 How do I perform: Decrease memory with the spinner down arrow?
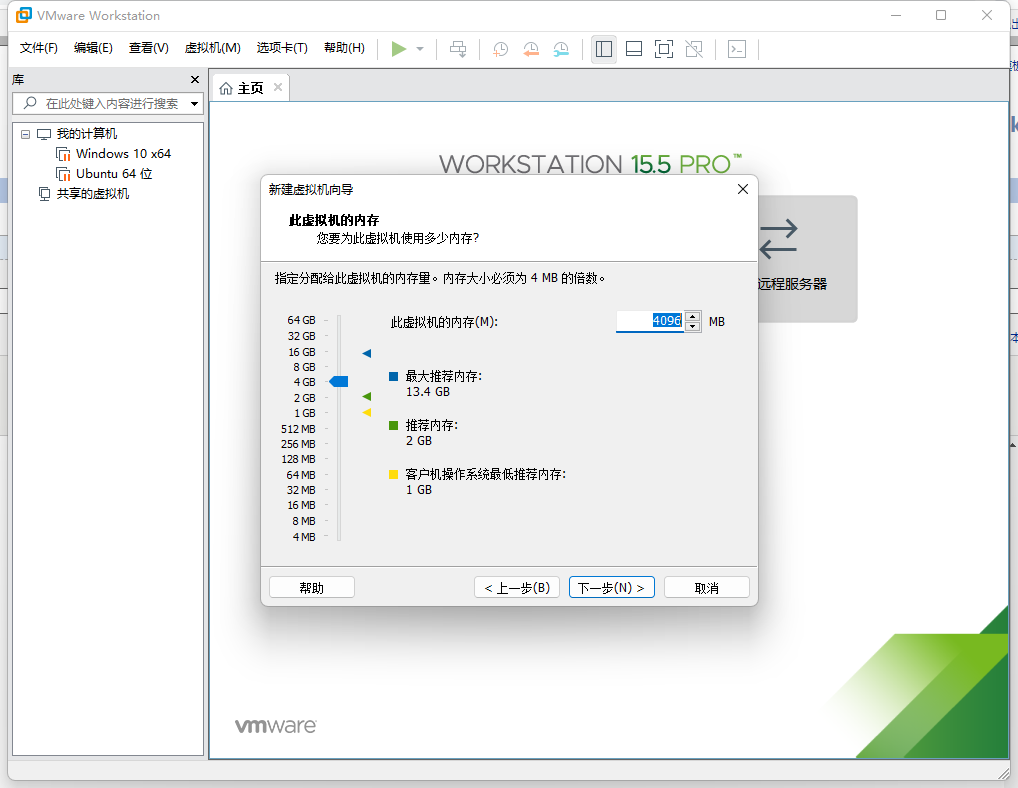693,326
